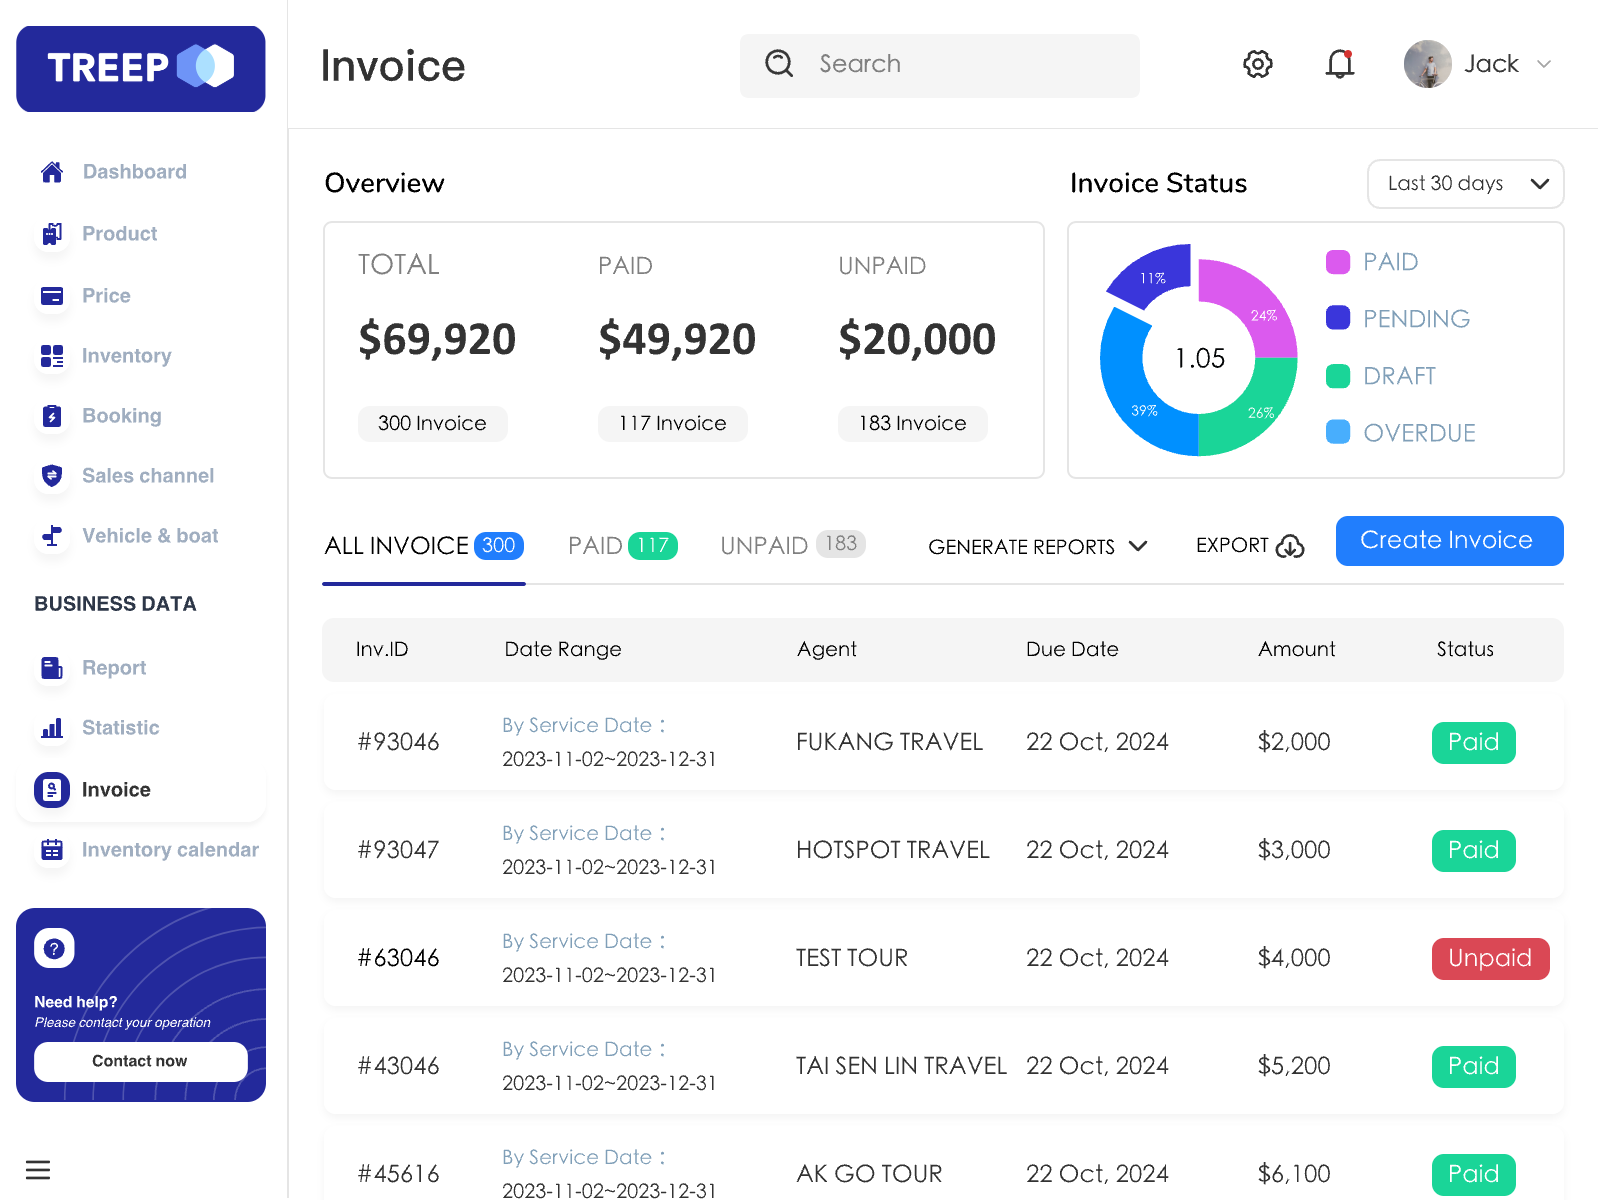Viewport: 1600px width, 1200px height.
Task: Expand the Generate Reports dropdown
Action: coord(1037,547)
